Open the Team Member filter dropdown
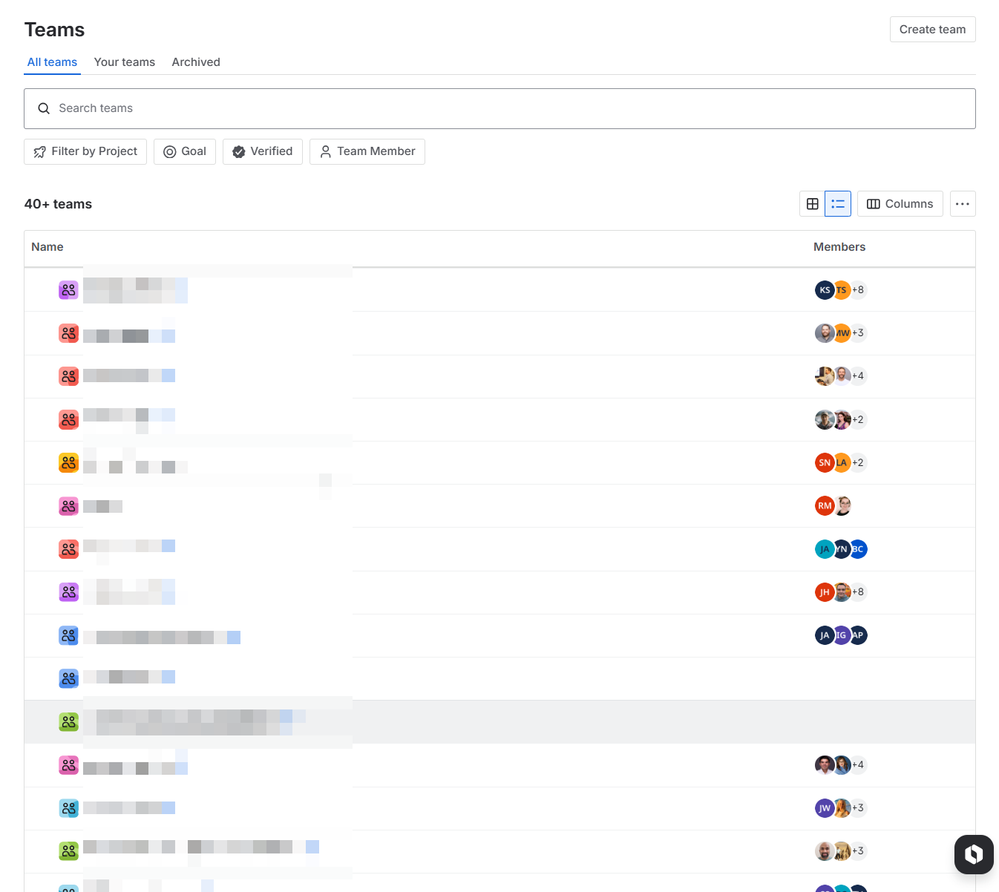Viewport: 999px width, 892px height. point(367,152)
